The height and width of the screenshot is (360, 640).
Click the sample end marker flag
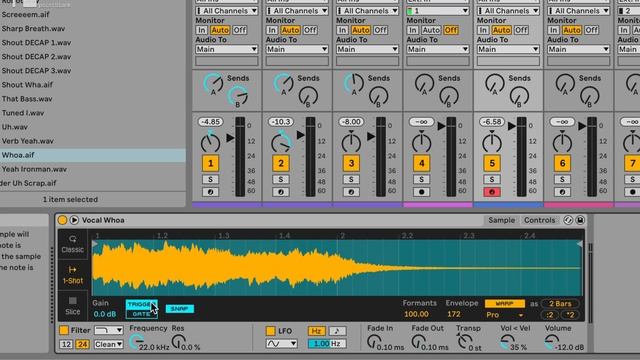pyautogui.click(x=579, y=244)
